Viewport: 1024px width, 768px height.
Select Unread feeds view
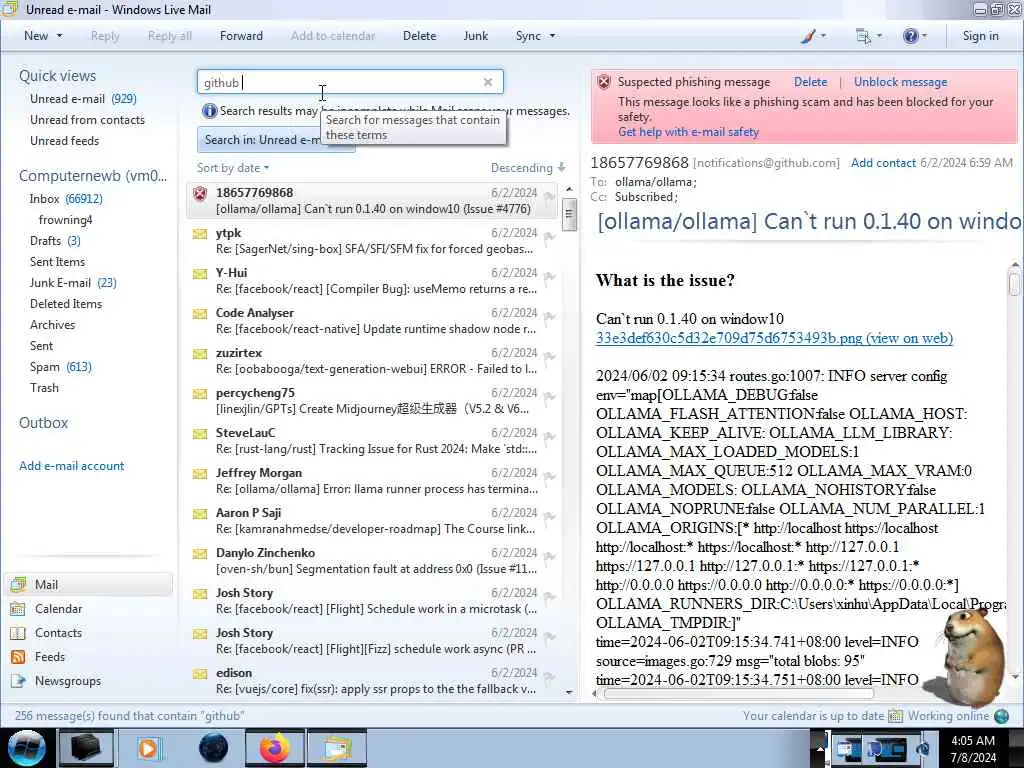[x=65, y=140]
